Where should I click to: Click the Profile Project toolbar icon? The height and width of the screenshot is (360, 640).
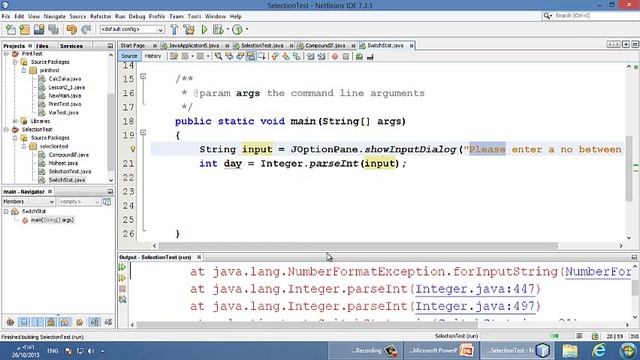237,29
